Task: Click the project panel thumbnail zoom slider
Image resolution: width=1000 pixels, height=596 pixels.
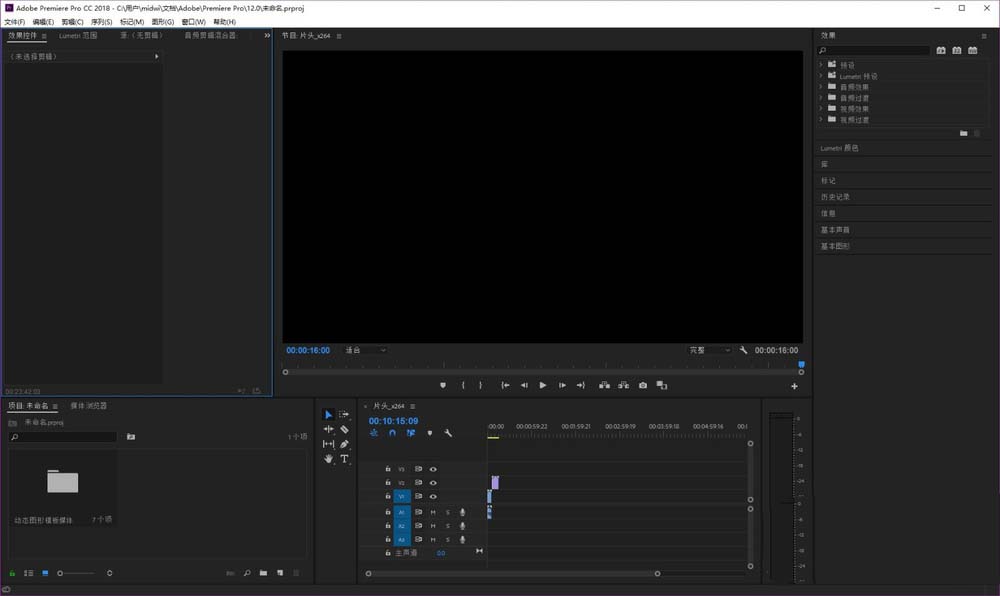Action: [x=61, y=573]
